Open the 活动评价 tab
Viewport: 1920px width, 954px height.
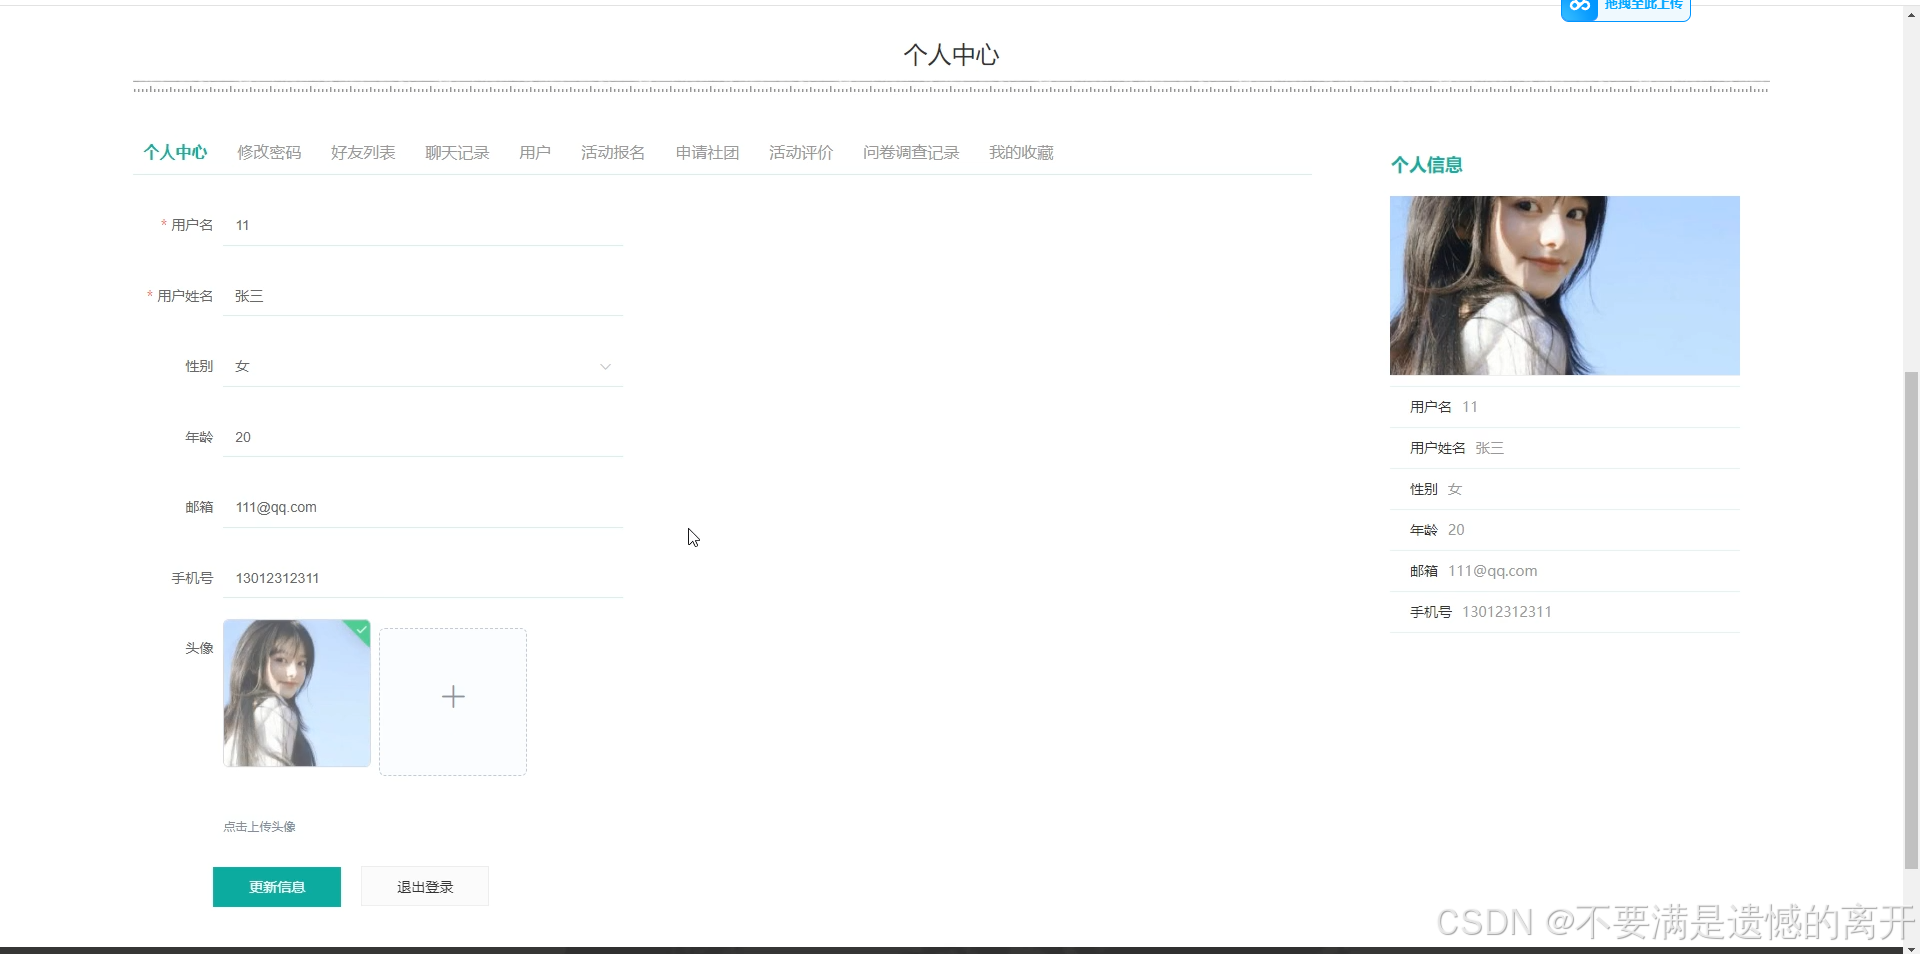pyautogui.click(x=801, y=152)
